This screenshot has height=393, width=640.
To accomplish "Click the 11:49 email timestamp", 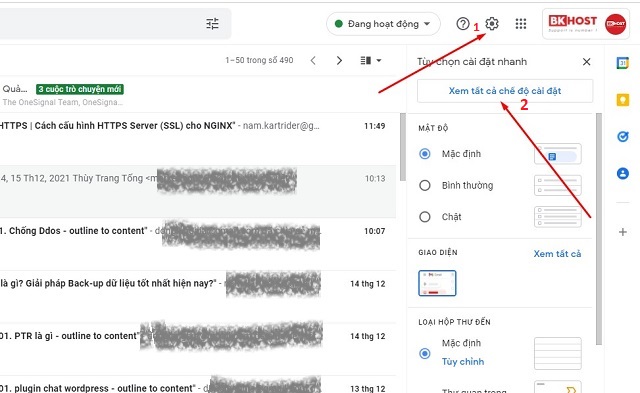I will [x=375, y=126].
